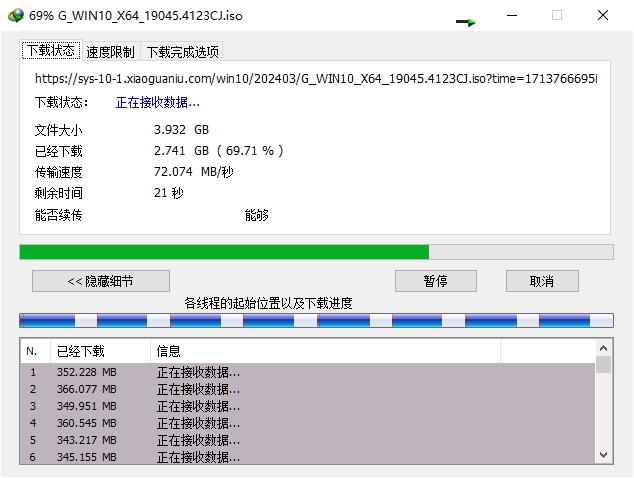
Task: Click the 已经下载 column header
Action: click(x=100, y=351)
